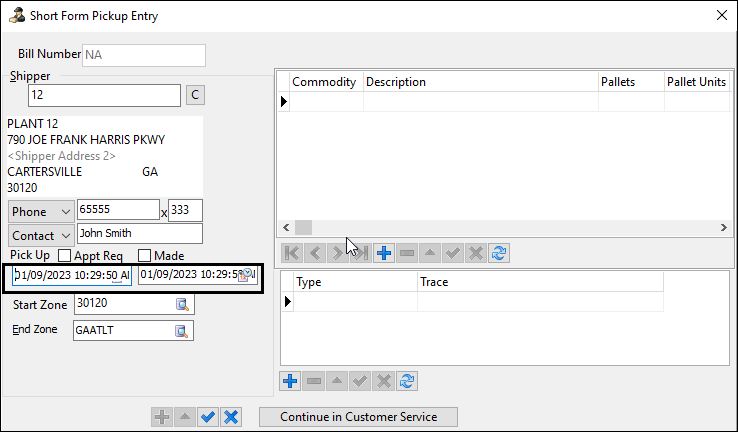738x432 pixels.
Task: Expand the Contact type dropdown
Action: tap(66, 234)
